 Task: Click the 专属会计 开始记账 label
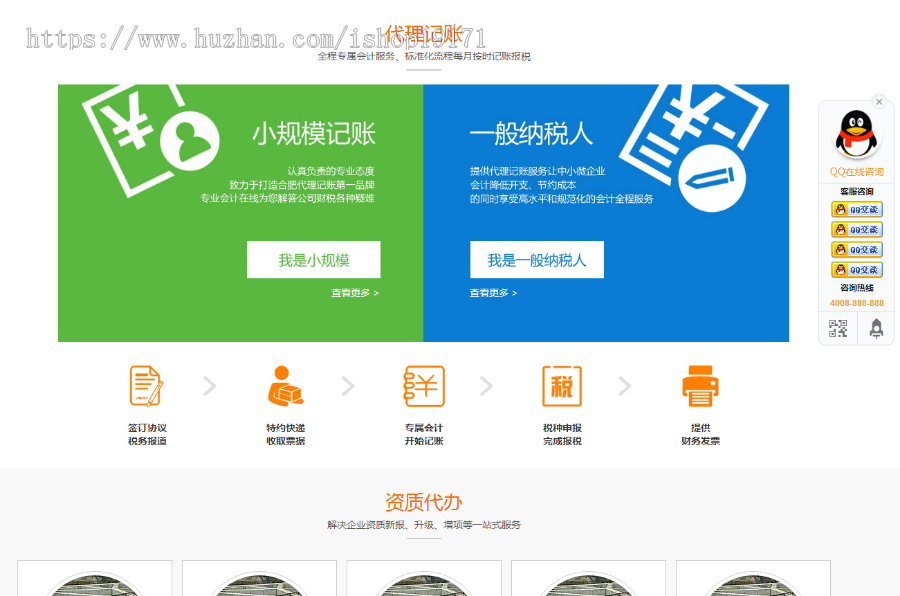[424, 434]
